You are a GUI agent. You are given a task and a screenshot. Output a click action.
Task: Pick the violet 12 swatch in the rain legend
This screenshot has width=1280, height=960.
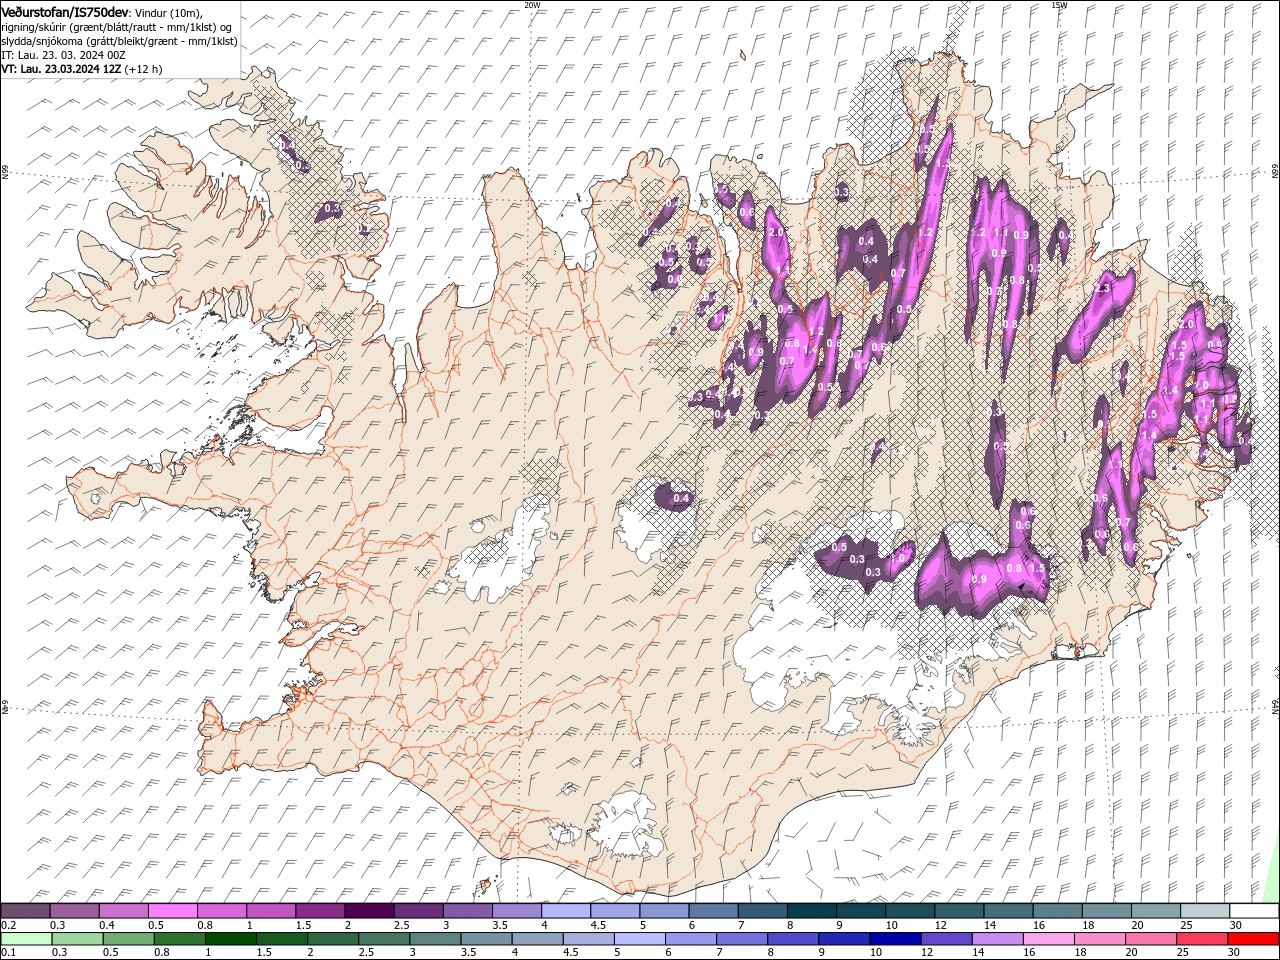tap(945, 939)
